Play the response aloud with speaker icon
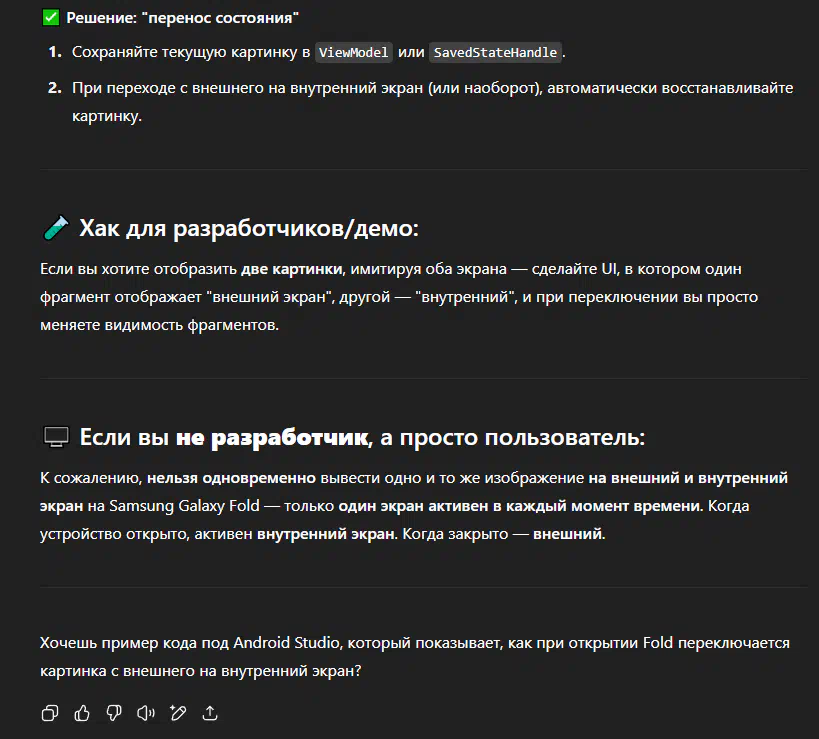The width and height of the screenshot is (819, 739). pos(146,713)
